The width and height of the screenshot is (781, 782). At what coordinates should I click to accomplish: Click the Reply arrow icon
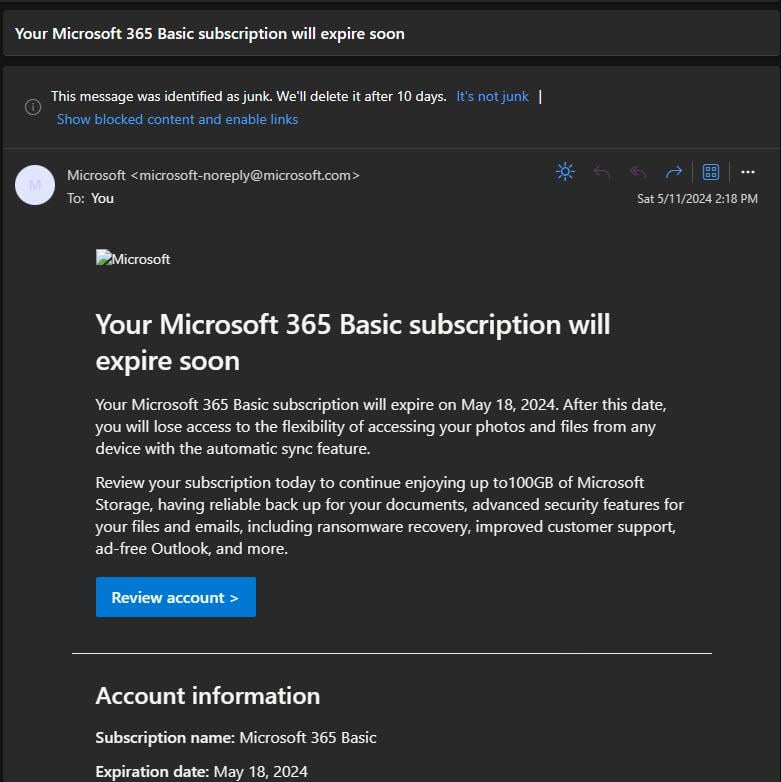click(602, 173)
